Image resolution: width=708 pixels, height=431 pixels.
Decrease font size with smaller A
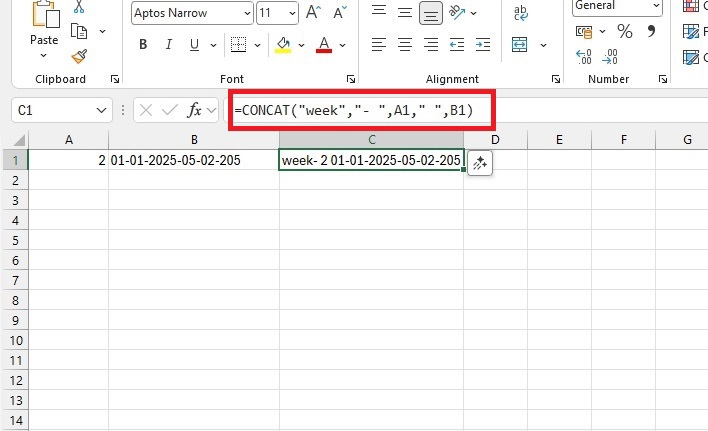point(340,13)
